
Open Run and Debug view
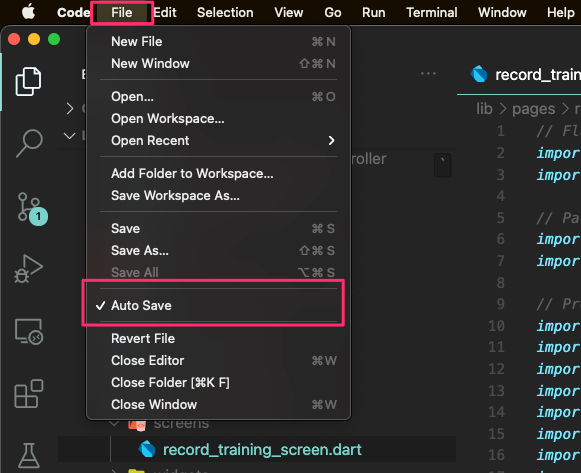click(28, 269)
